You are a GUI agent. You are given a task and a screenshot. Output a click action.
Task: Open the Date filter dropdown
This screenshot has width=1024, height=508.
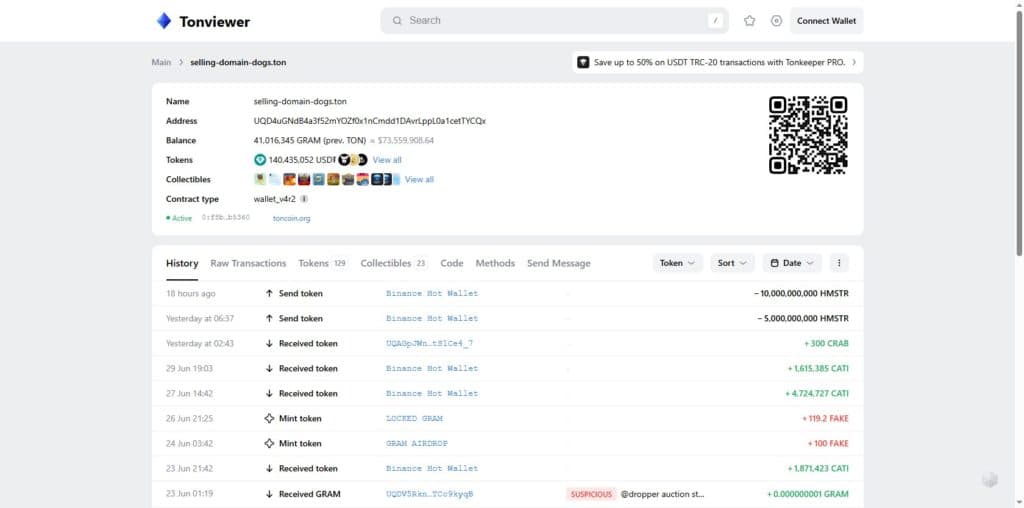[792, 263]
